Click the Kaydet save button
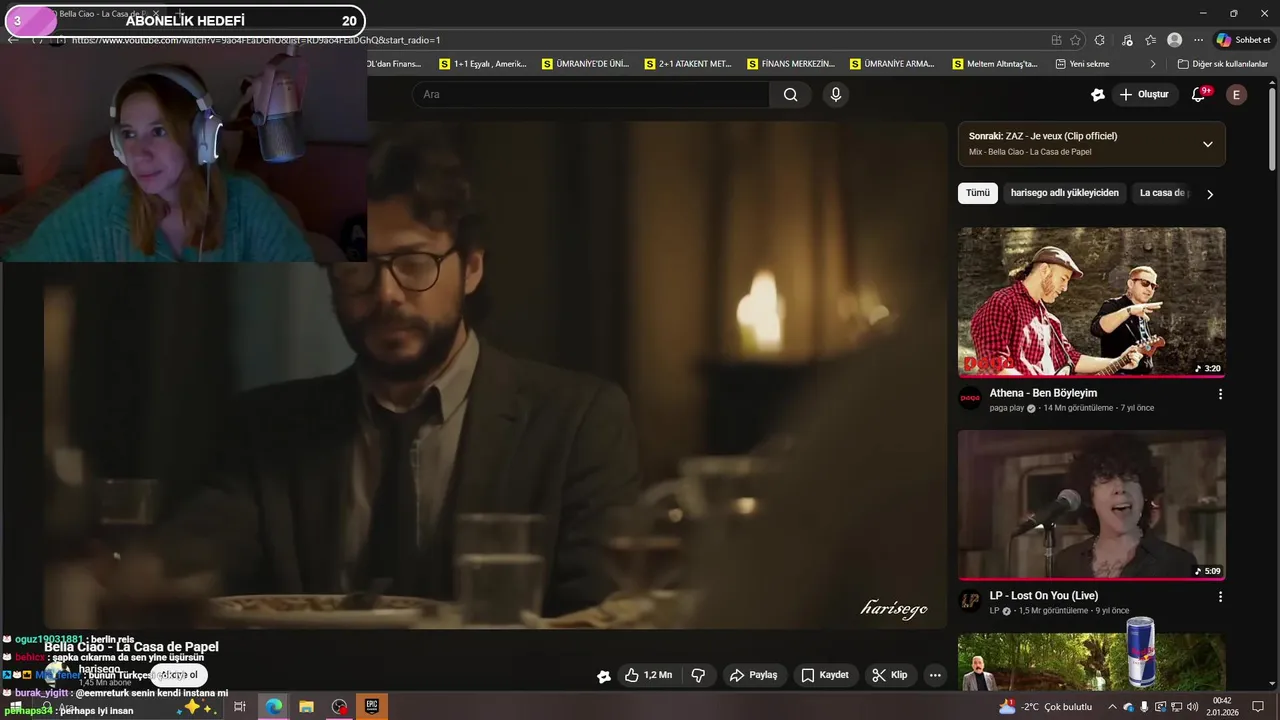Viewport: 1280px width, 720px height. (826, 675)
